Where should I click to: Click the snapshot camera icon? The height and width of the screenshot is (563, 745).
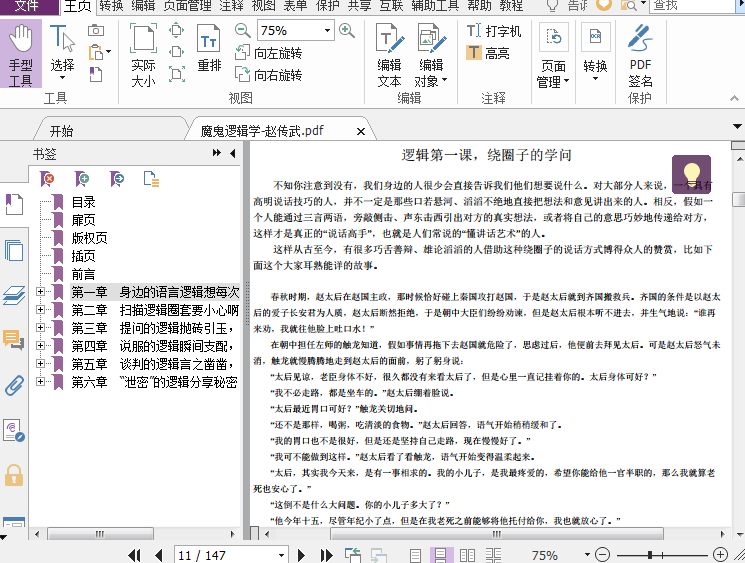[96, 30]
